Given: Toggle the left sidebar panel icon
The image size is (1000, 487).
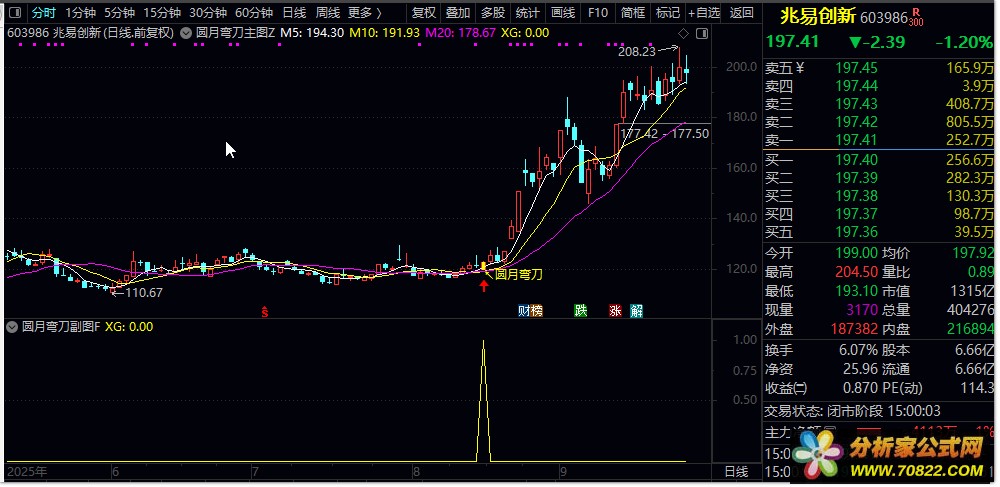Looking at the screenshot, I should [x=15, y=12].
